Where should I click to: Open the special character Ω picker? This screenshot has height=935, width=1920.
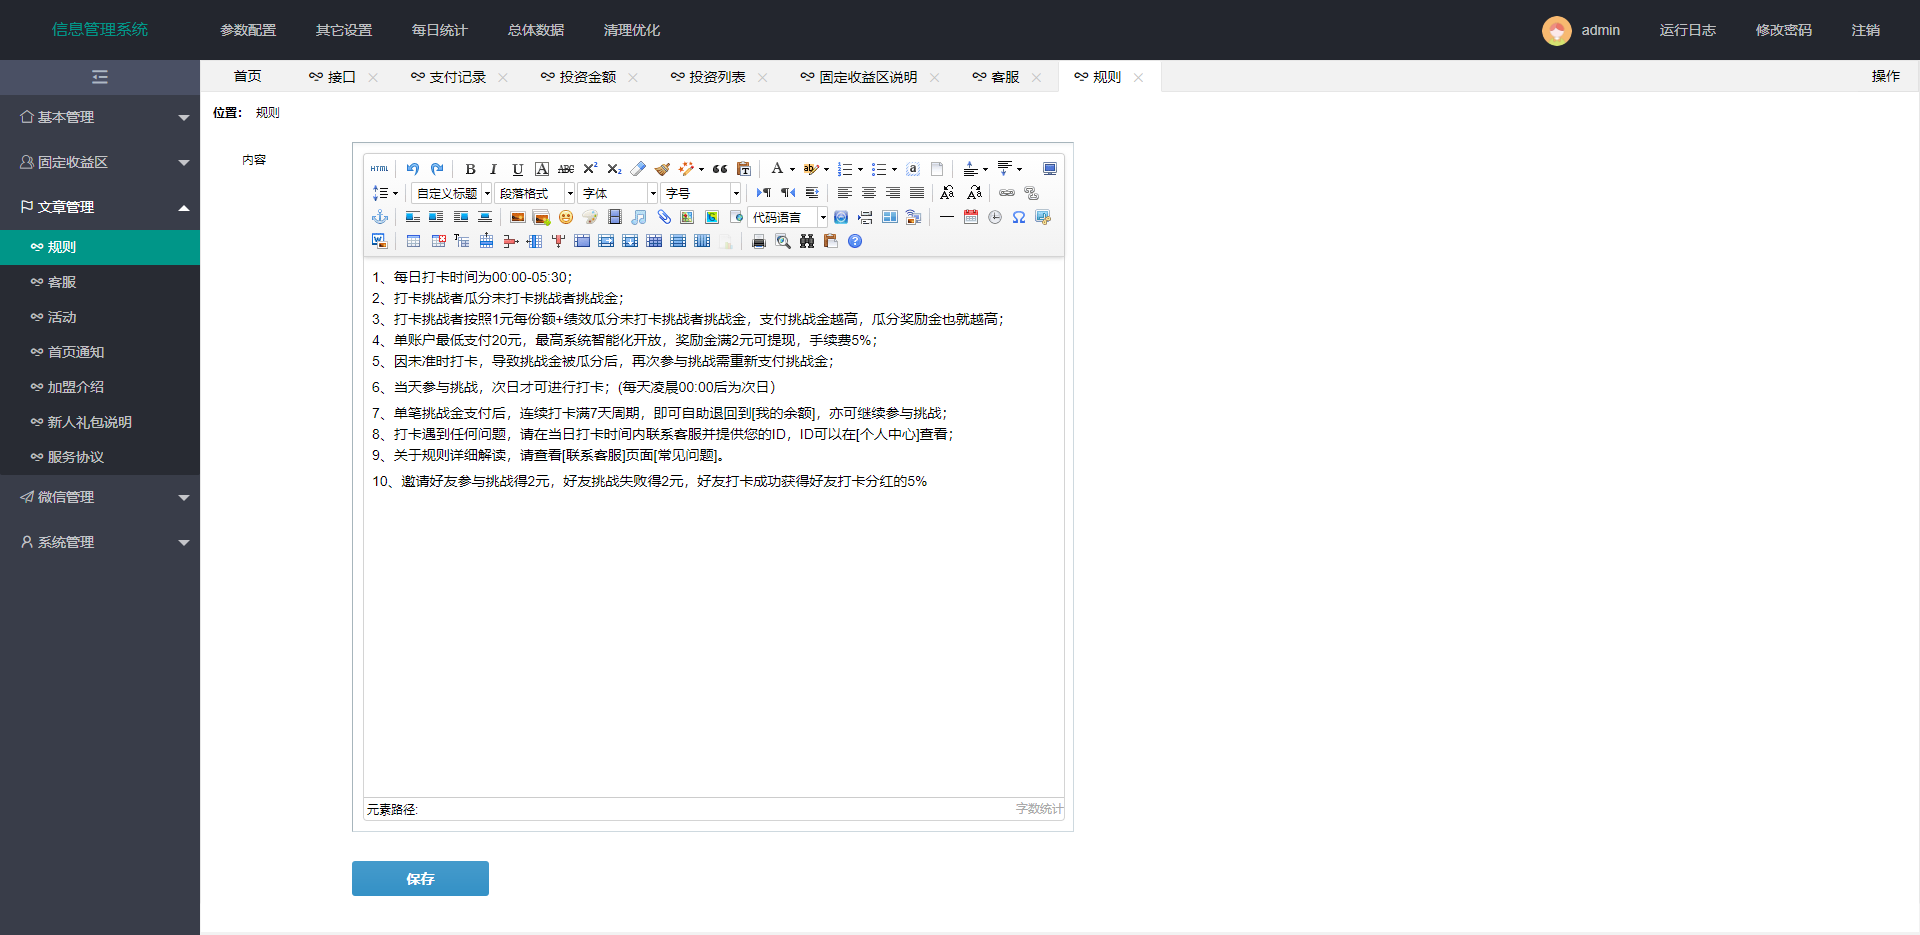[x=1019, y=217]
